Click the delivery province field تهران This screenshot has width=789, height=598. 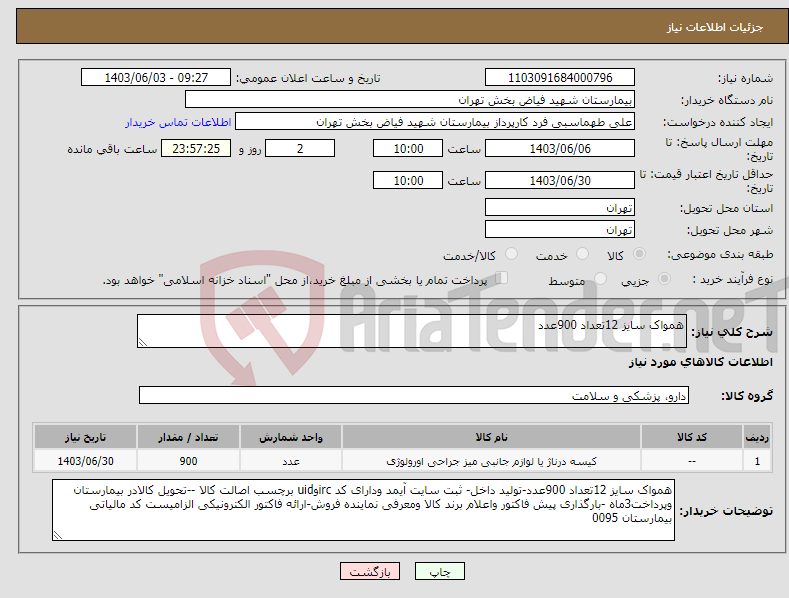560,207
